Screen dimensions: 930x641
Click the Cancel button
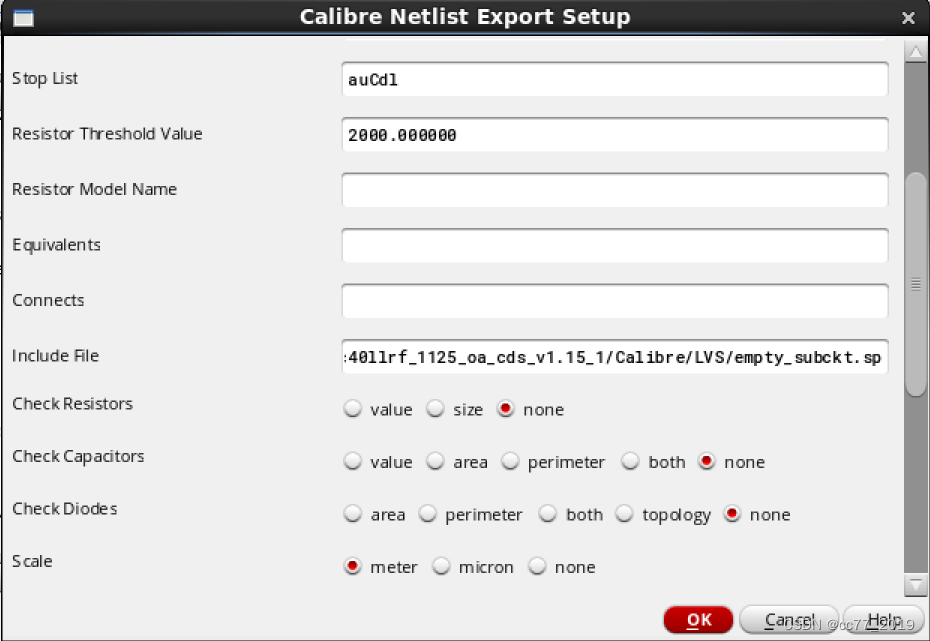pos(788,620)
